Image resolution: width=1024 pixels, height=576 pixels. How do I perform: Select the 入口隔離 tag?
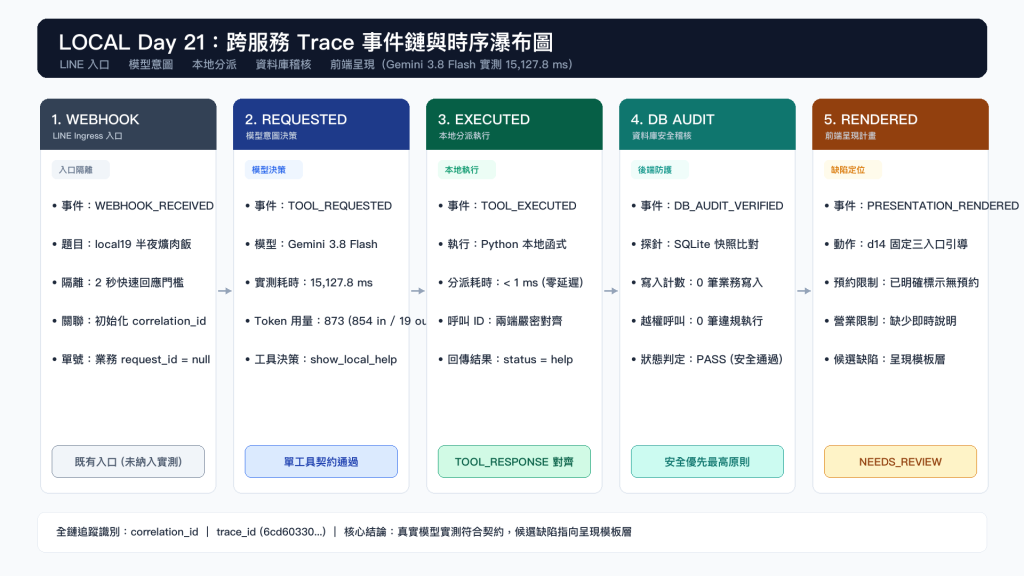tap(80, 170)
